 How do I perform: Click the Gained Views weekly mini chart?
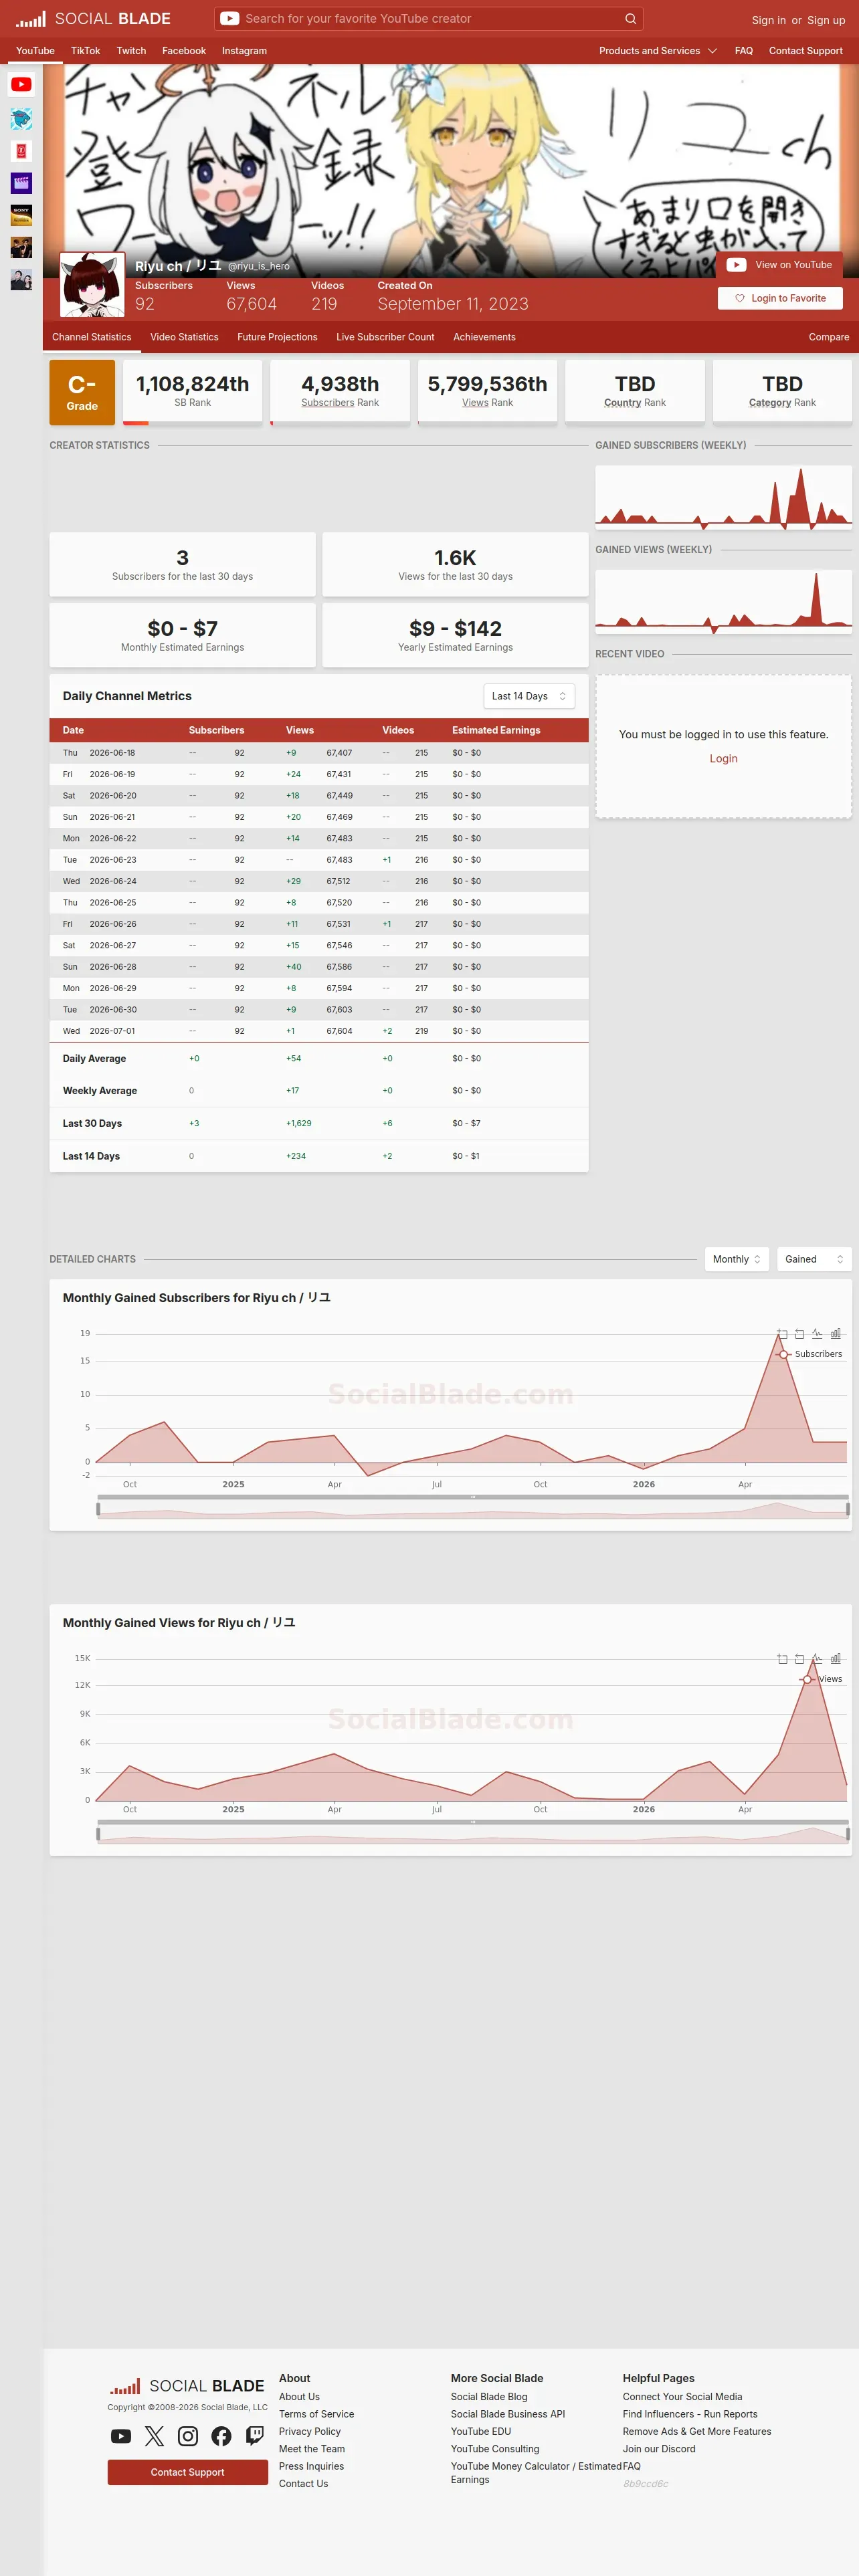(x=724, y=602)
